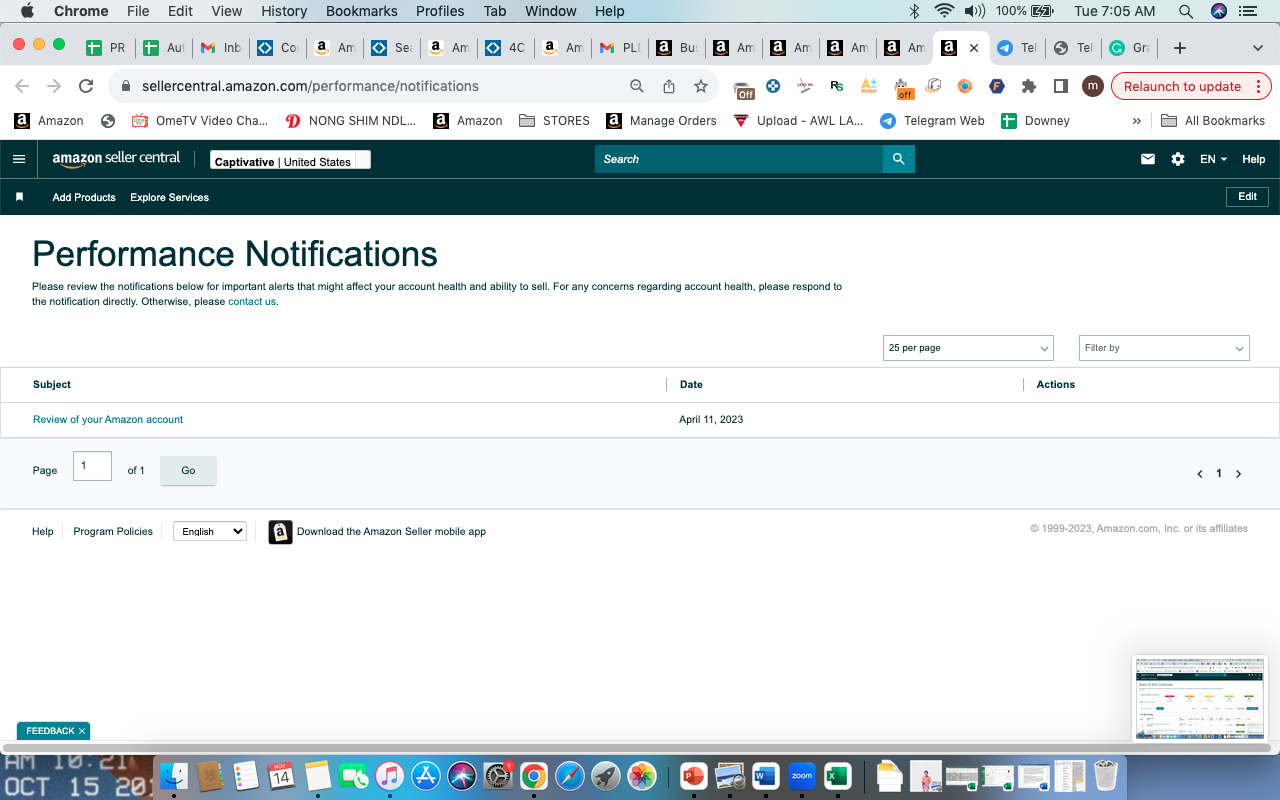The height and width of the screenshot is (800, 1280).
Task: Open the Captivative United States account switcher
Action: [290, 160]
